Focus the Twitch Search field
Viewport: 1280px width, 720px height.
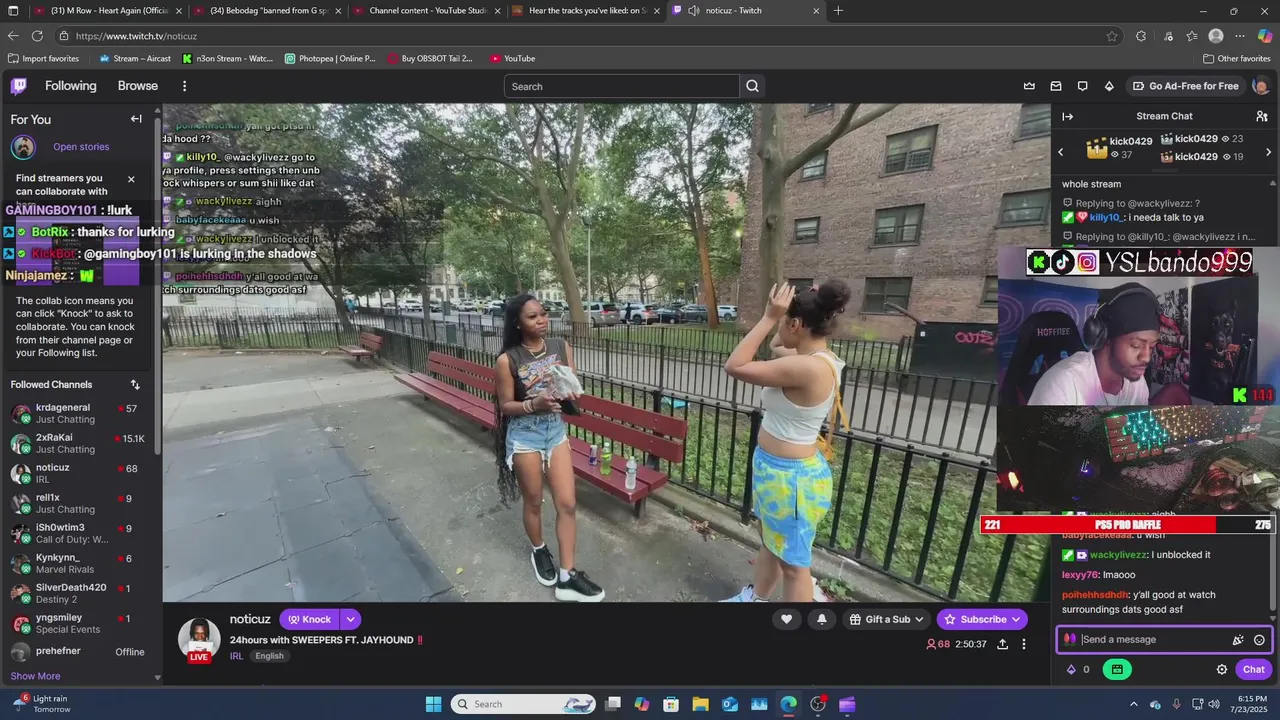point(622,86)
